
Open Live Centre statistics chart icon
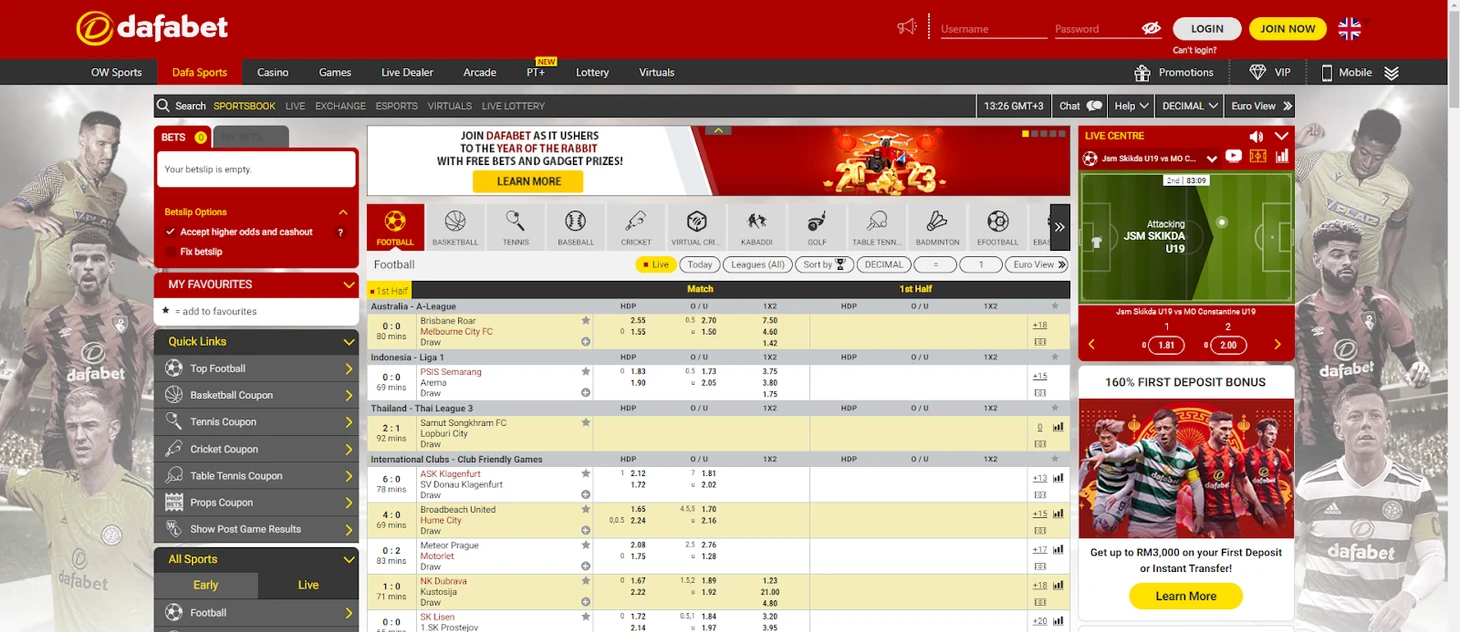pyautogui.click(x=1282, y=157)
